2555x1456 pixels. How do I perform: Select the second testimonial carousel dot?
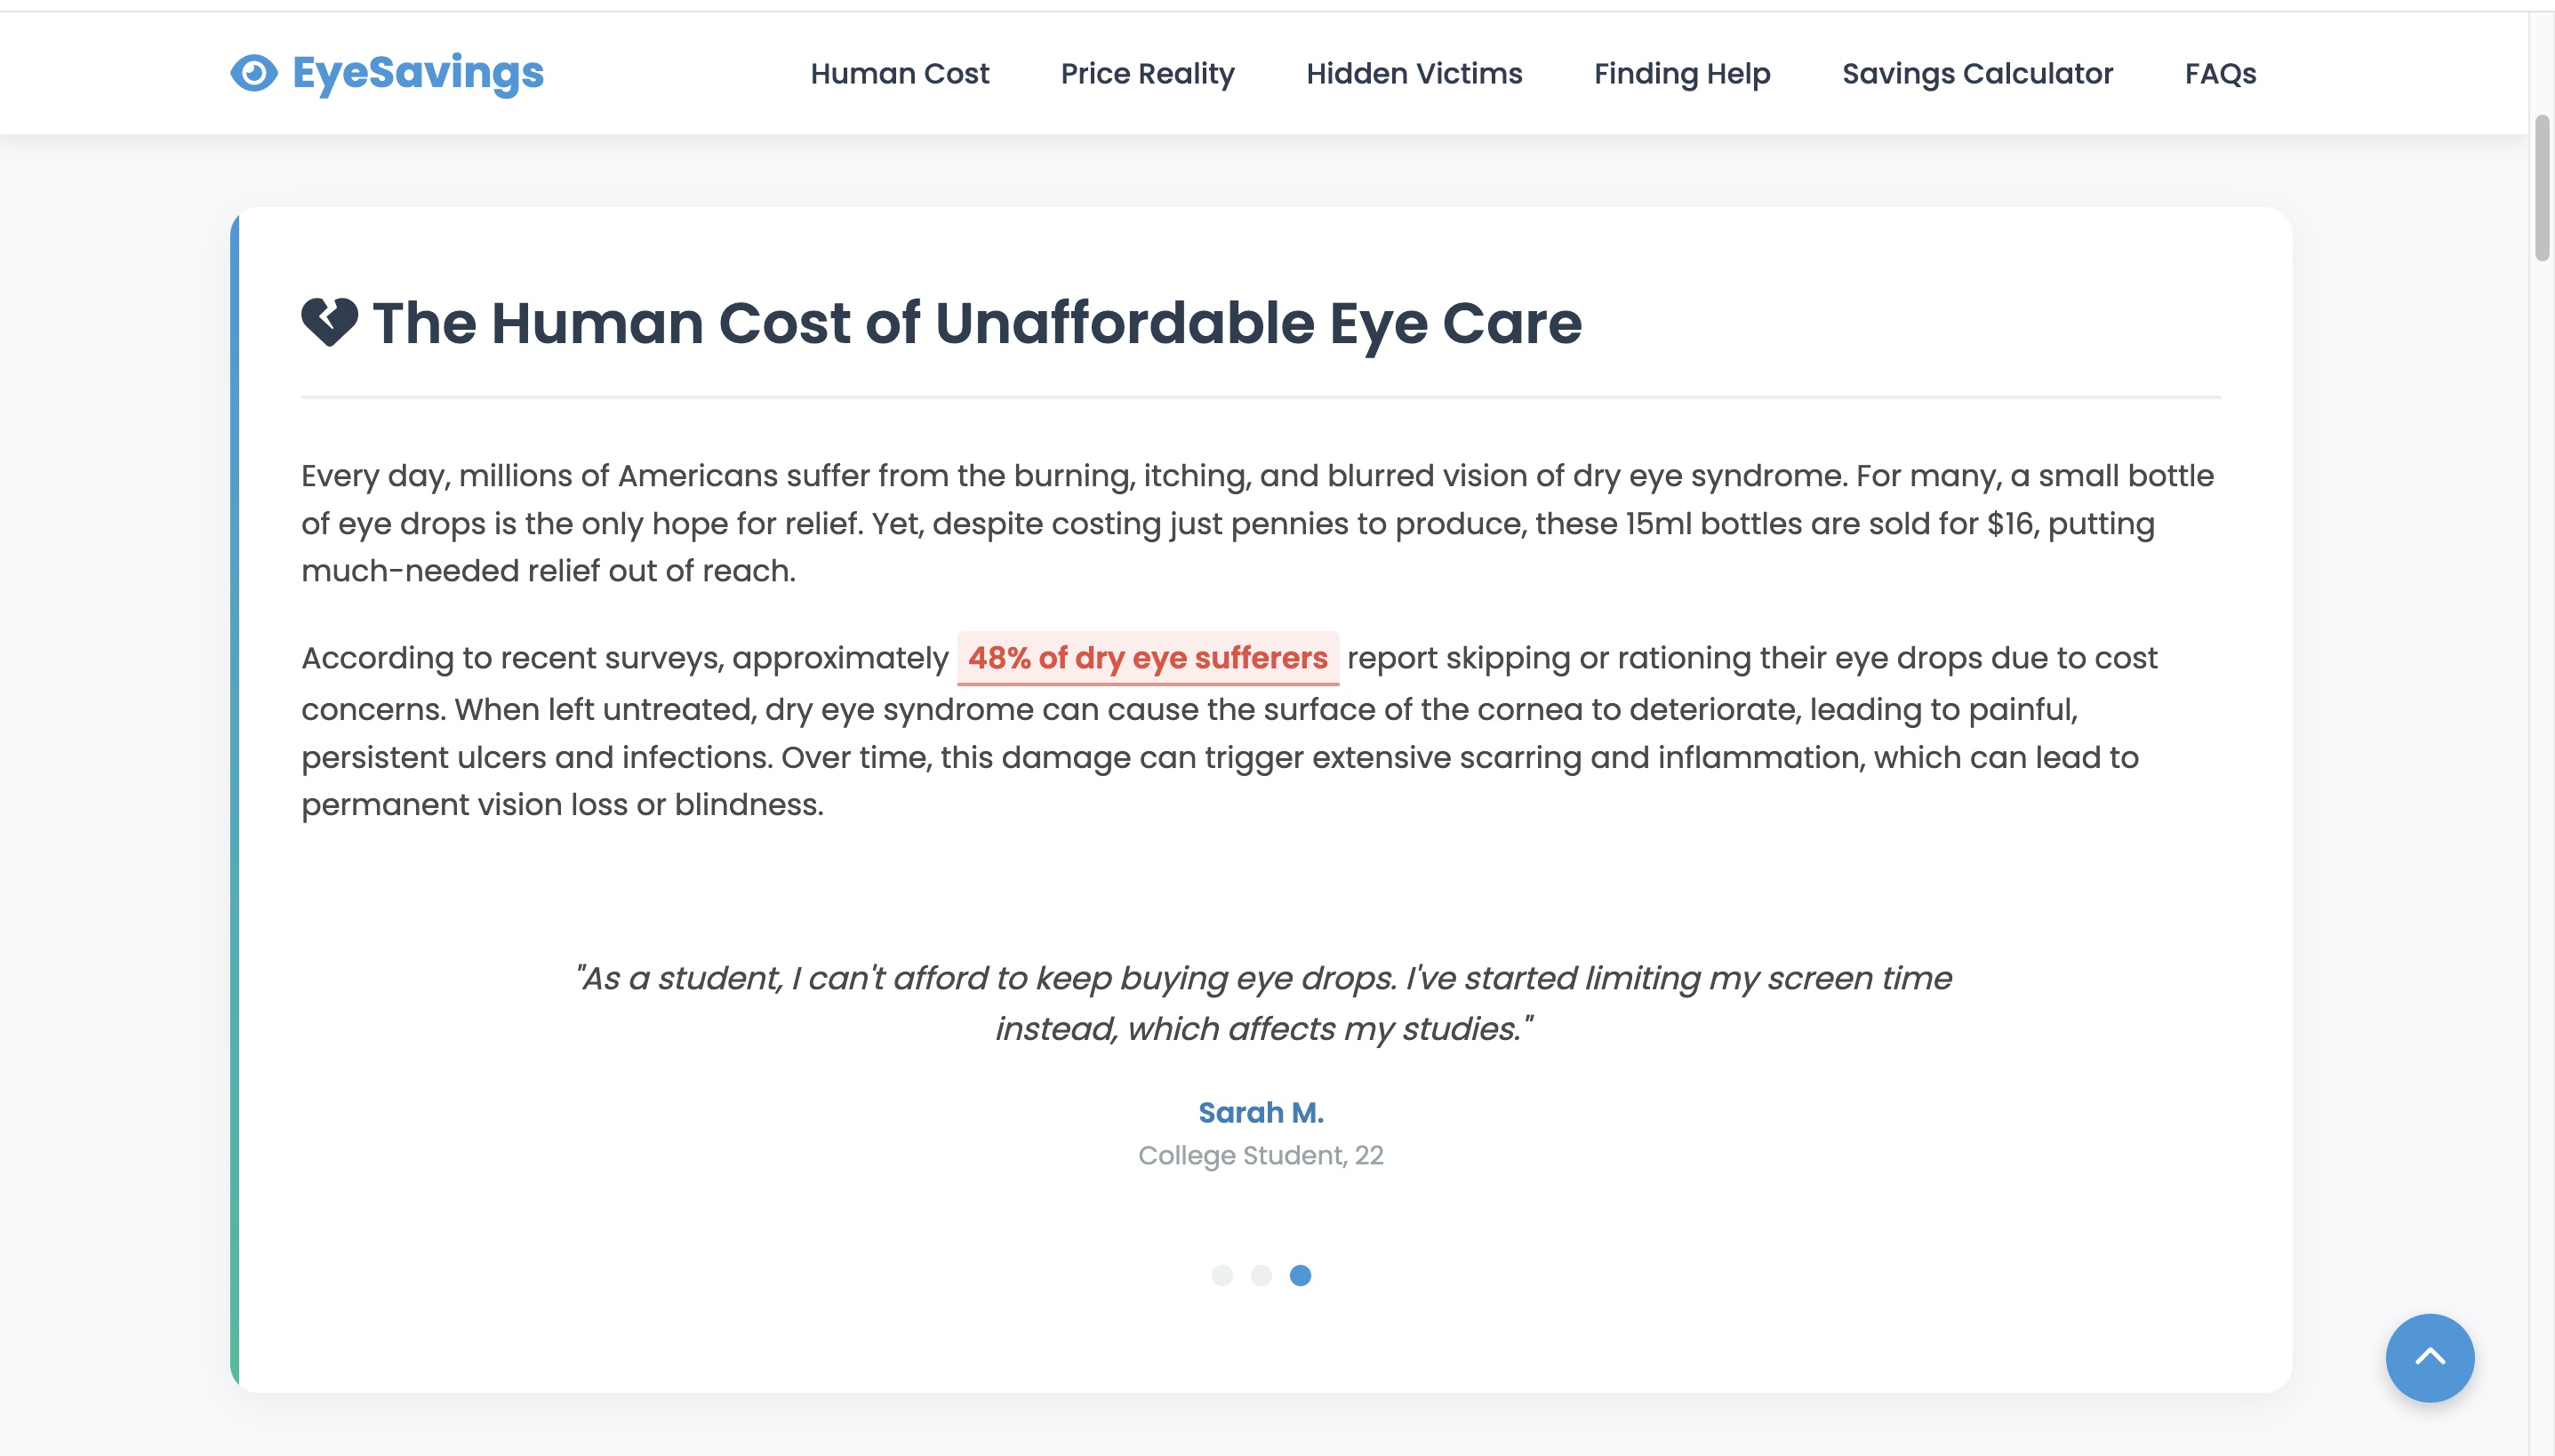pos(1260,1275)
